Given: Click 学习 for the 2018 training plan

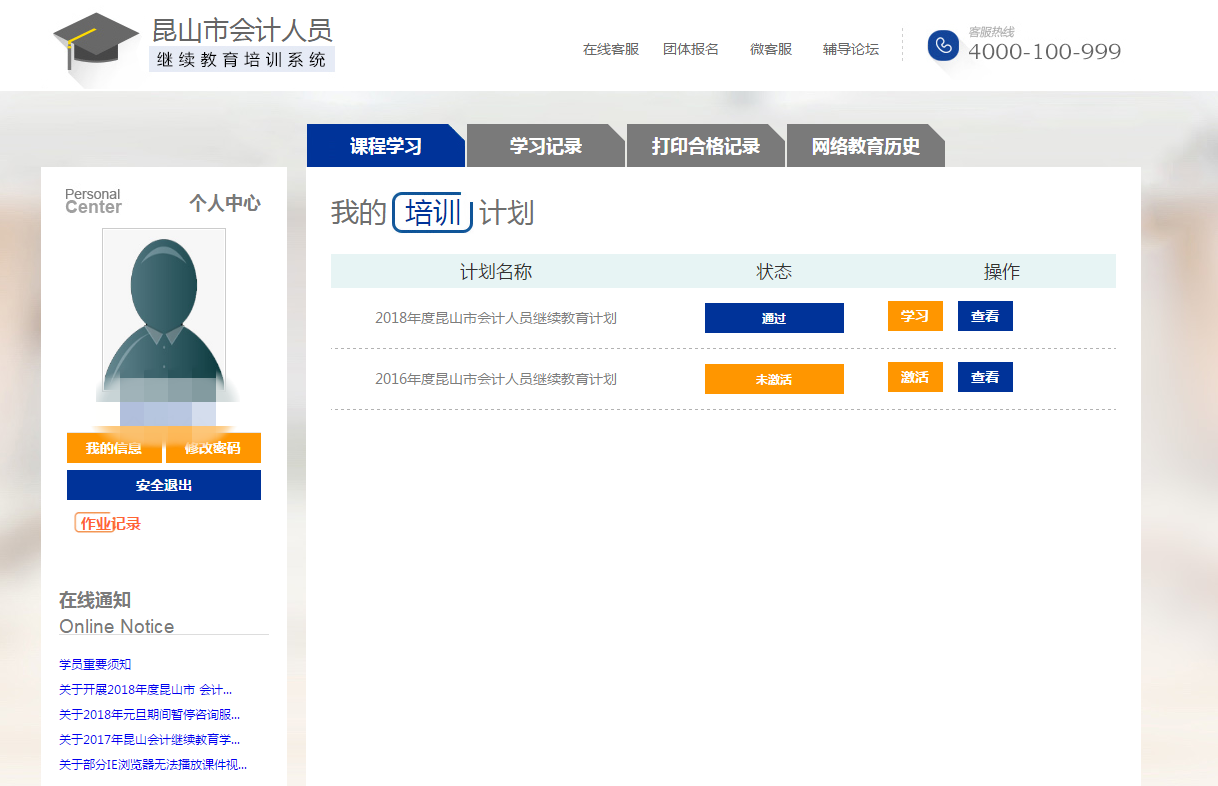Looking at the screenshot, I should point(915,316).
